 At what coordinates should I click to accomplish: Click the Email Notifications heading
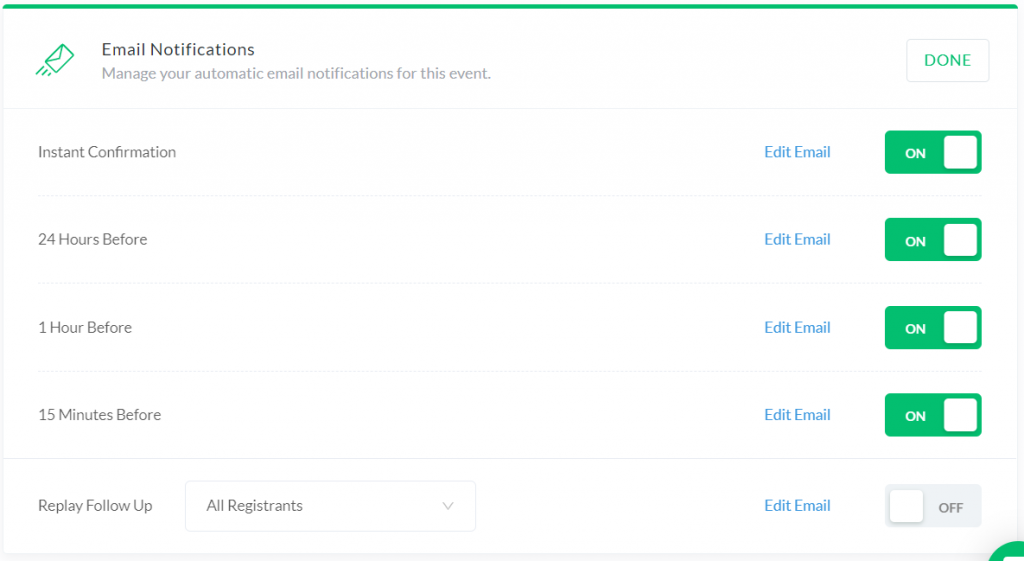178,50
